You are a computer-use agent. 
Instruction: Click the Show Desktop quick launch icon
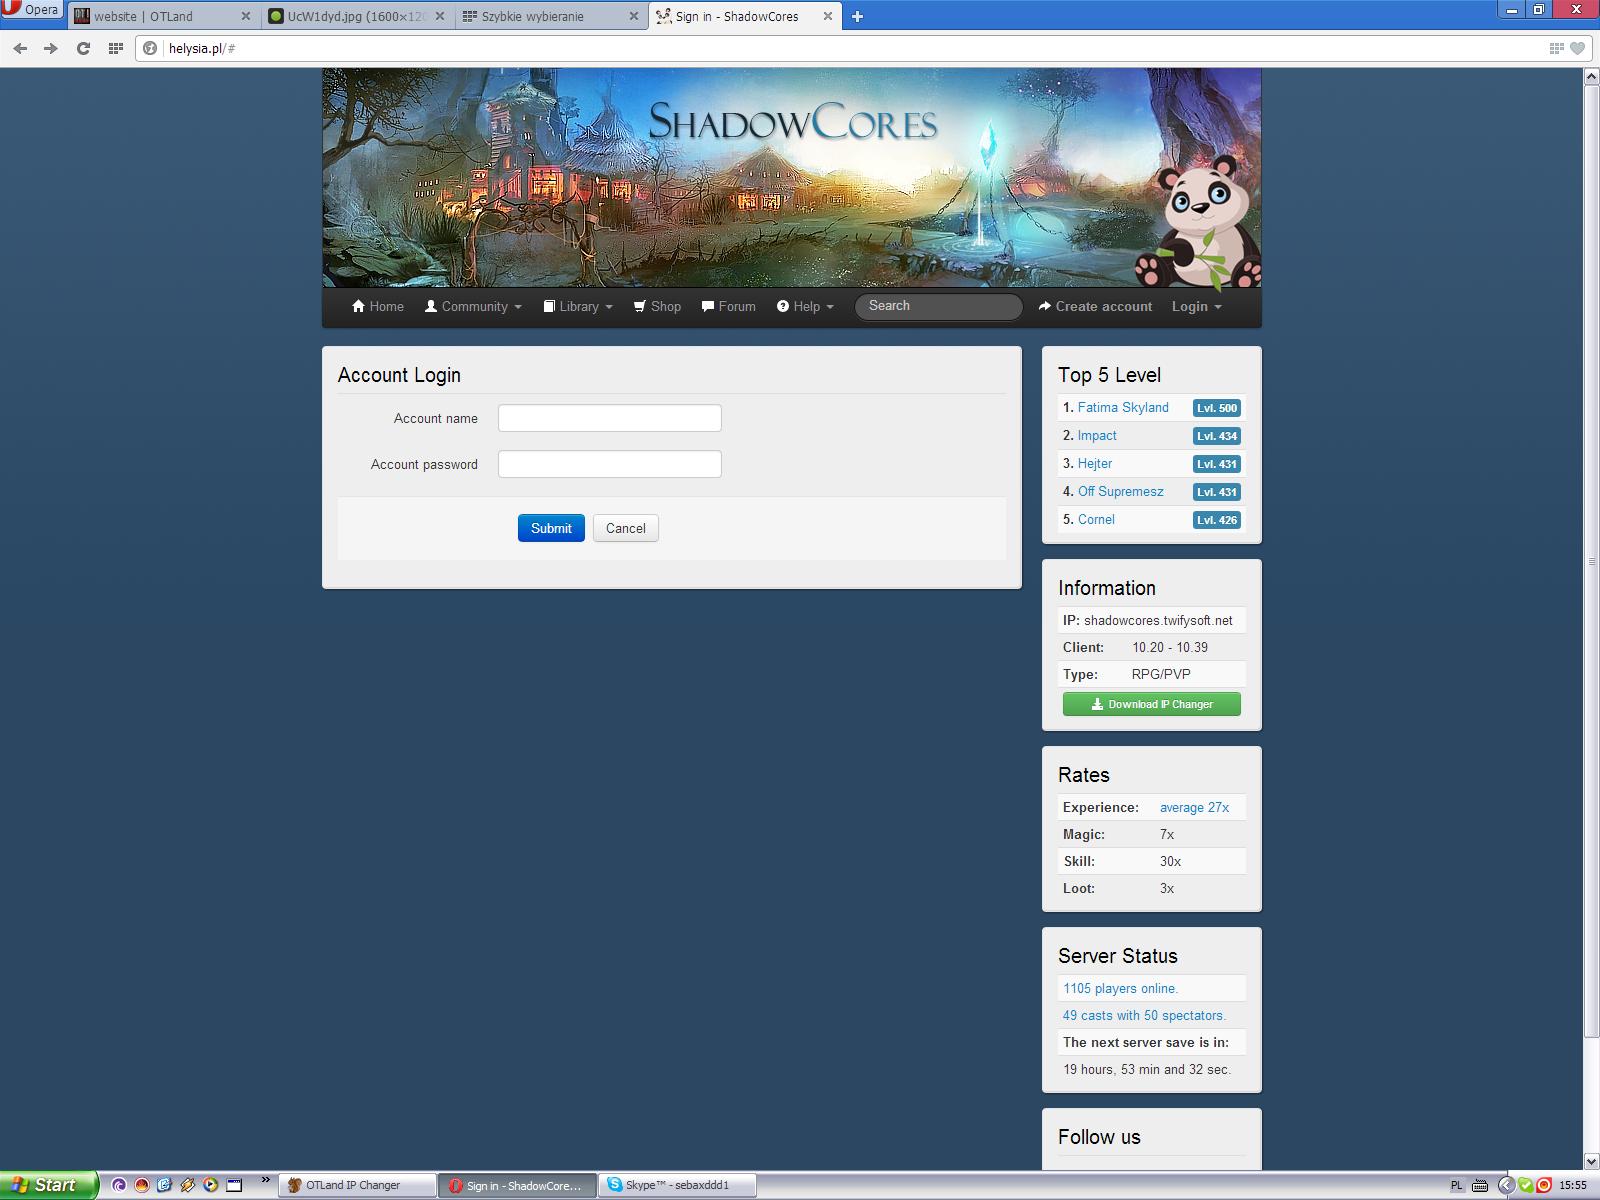point(234,1185)
